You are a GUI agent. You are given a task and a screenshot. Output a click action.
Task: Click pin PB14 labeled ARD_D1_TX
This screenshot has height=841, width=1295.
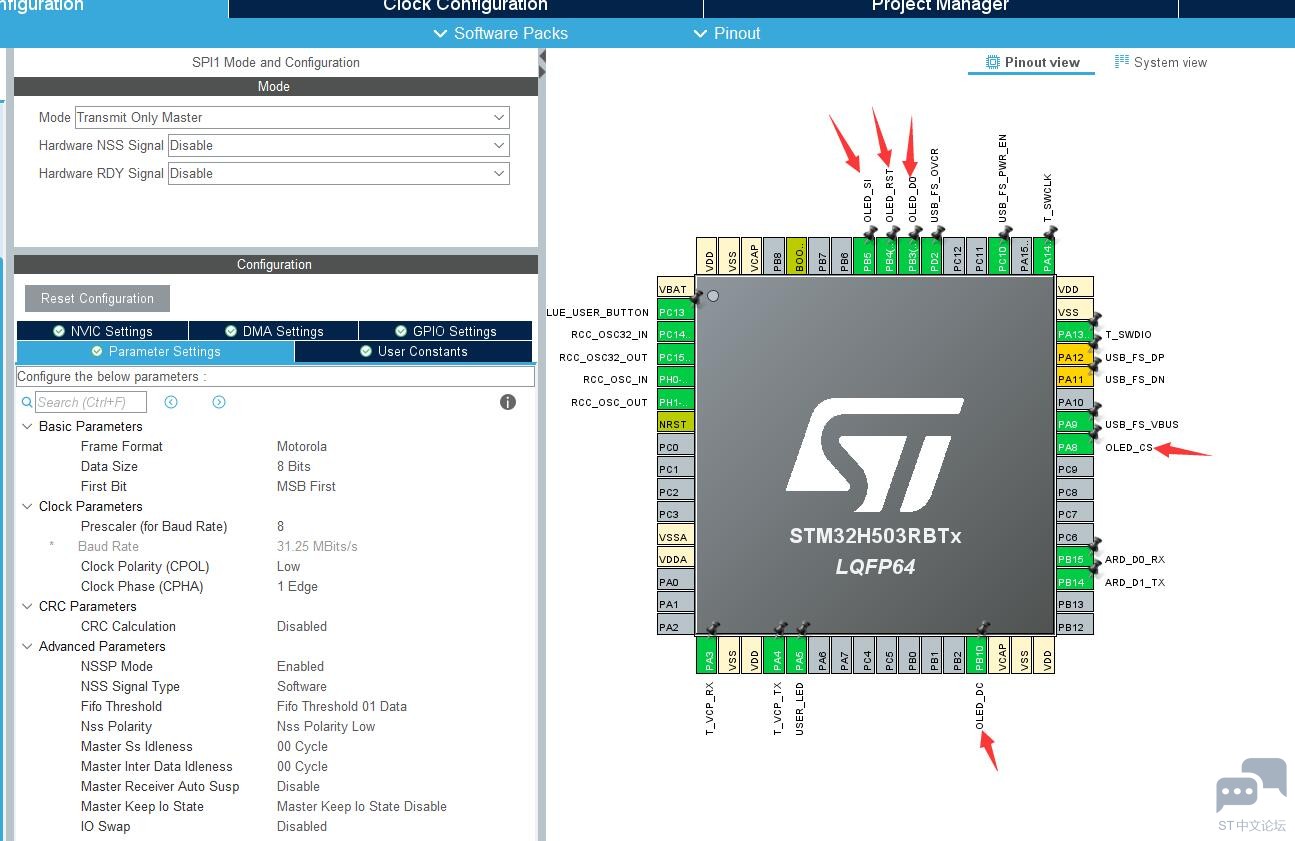pyautogui.click(x=1075, y=582)
